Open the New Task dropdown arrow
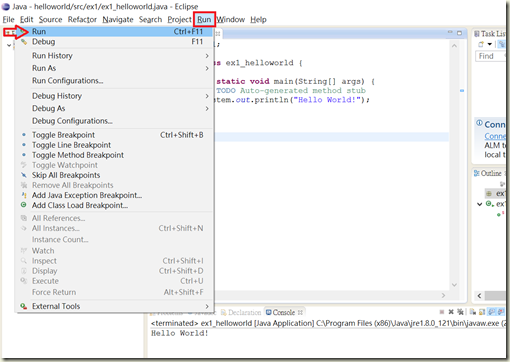 tap(490, 44)
